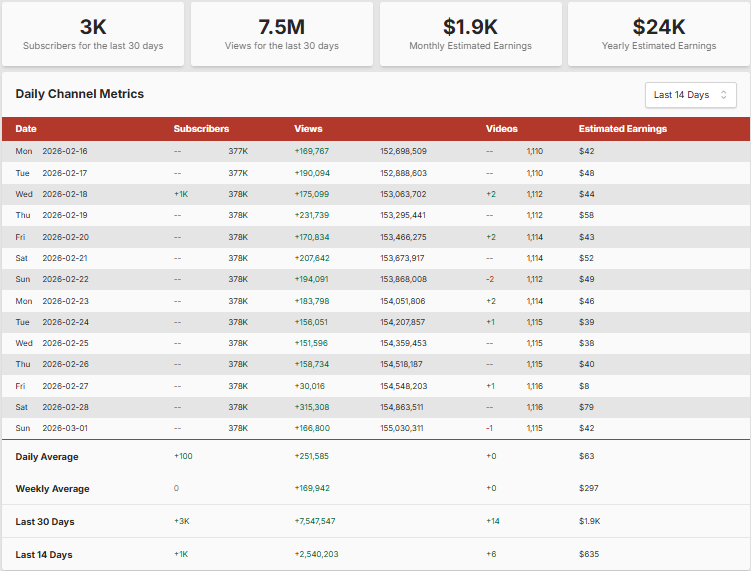The height and width of the screenshot is (571, 751).
Task: Select the Daily Average row label
Action: 47,457
